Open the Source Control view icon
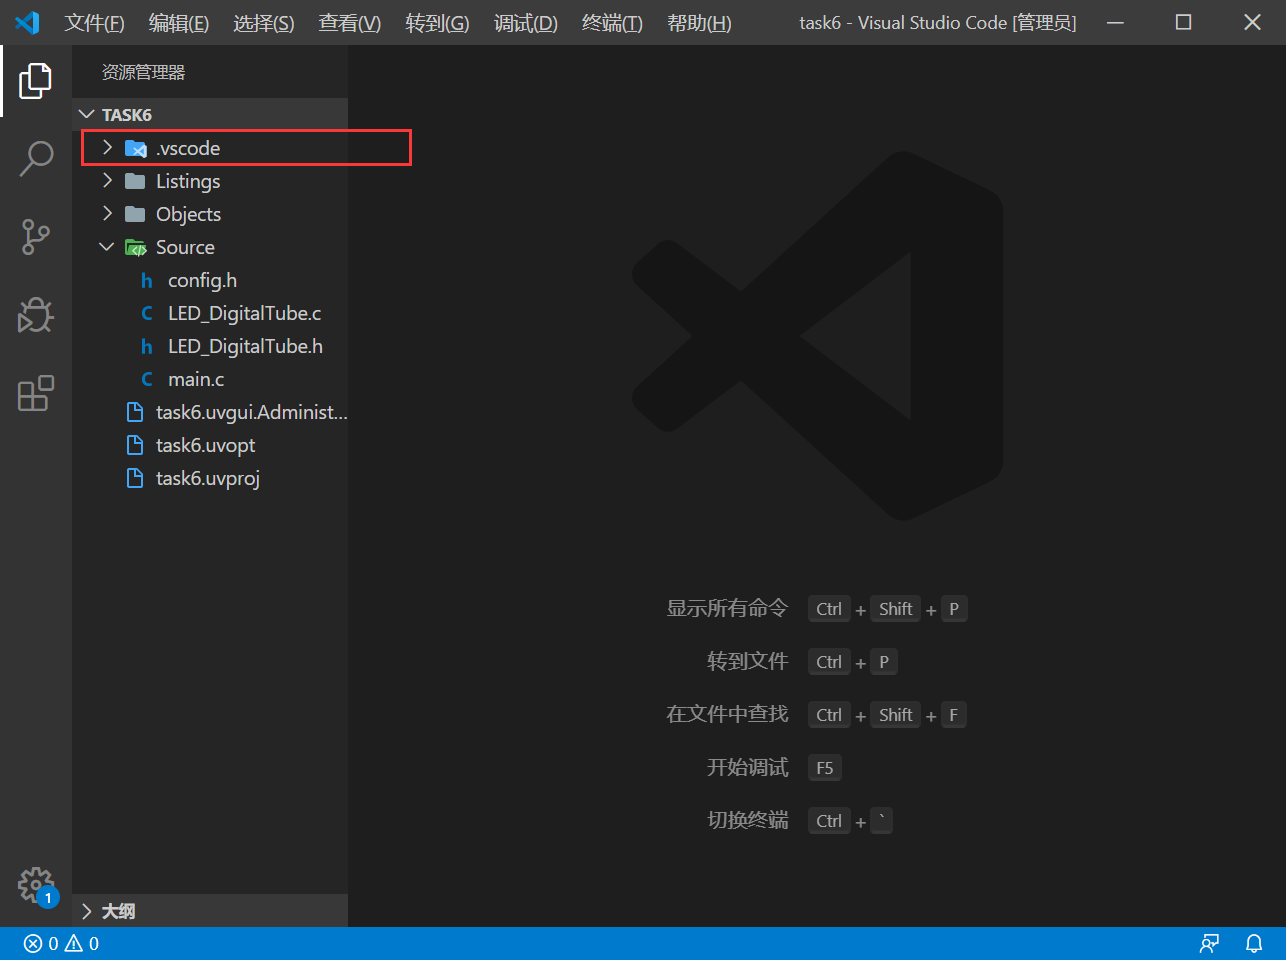1286x960 pixels. [x=35, y=237]
